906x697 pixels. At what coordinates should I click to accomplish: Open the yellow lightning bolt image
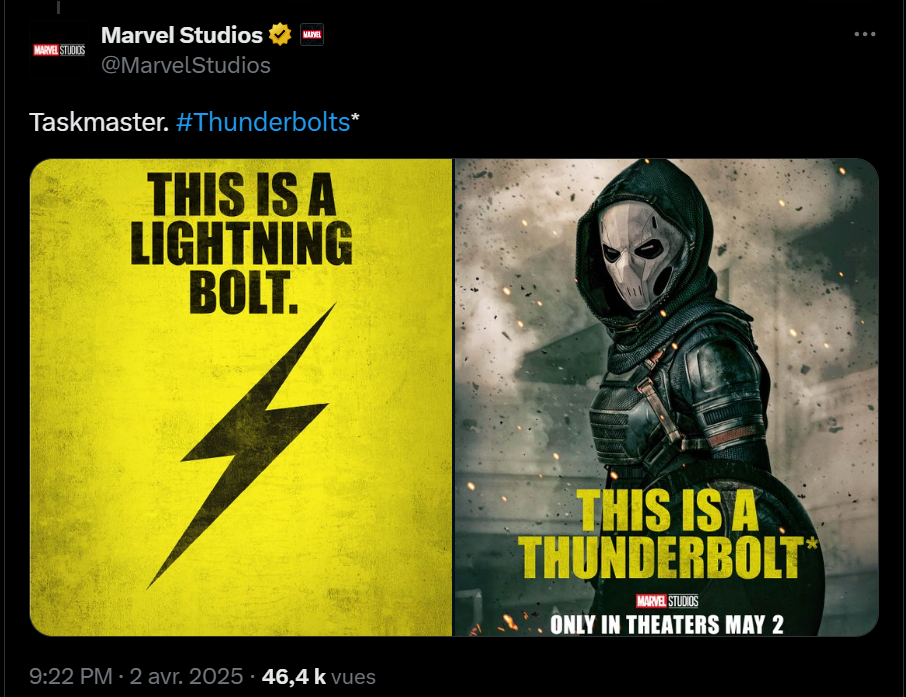point(241,397)
